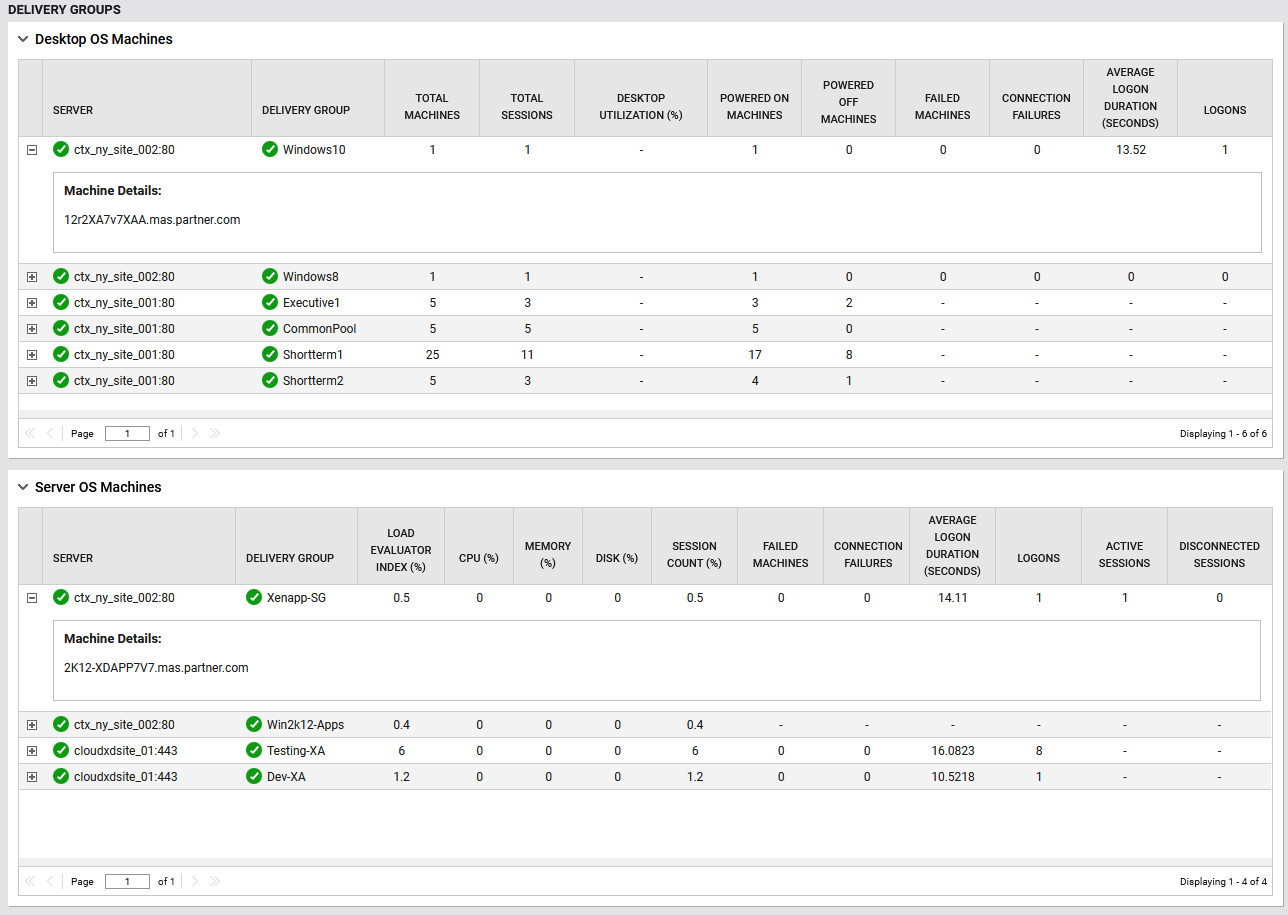1288x915 pixels.
Task: Click the green icon next to cloudxdsite_01:443 for Dev-XA
Action: point(60,776)
